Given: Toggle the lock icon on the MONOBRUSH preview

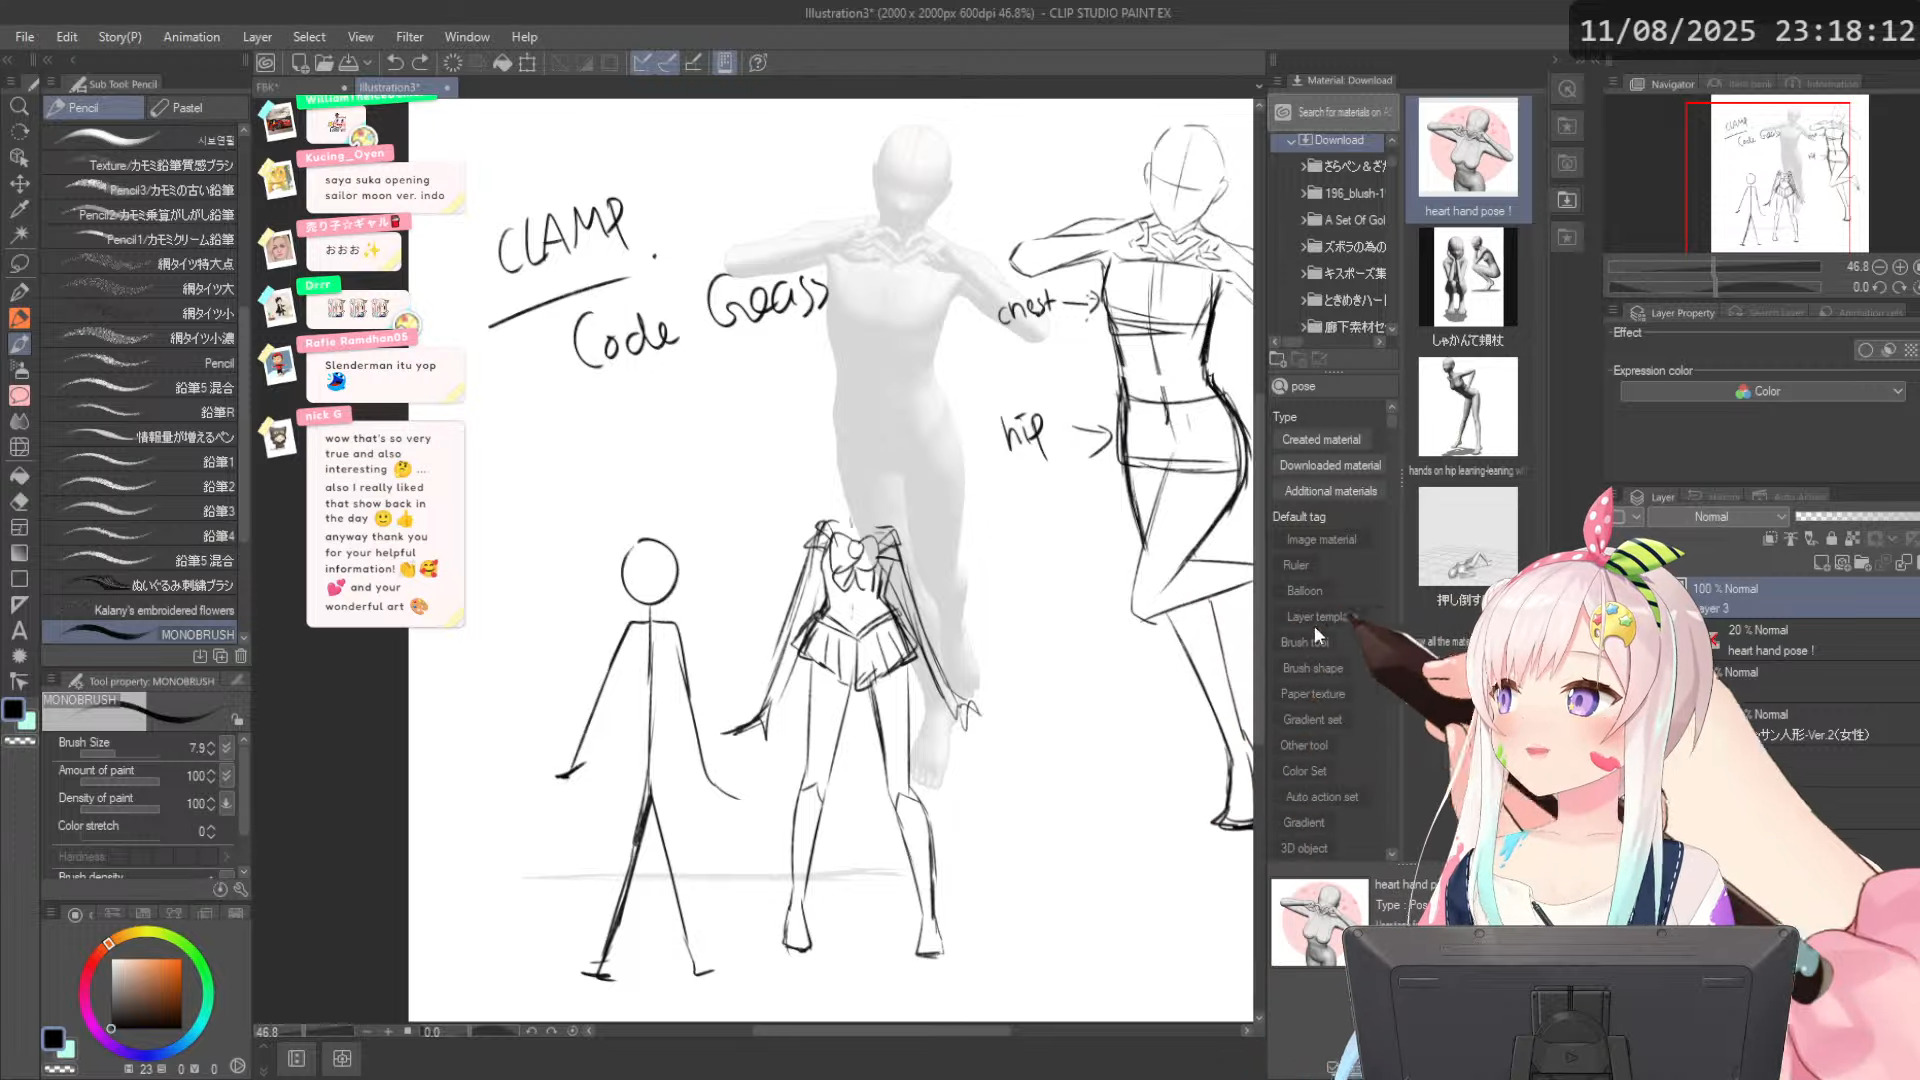Looking at the screenshot, I should (x=237, y=719).
